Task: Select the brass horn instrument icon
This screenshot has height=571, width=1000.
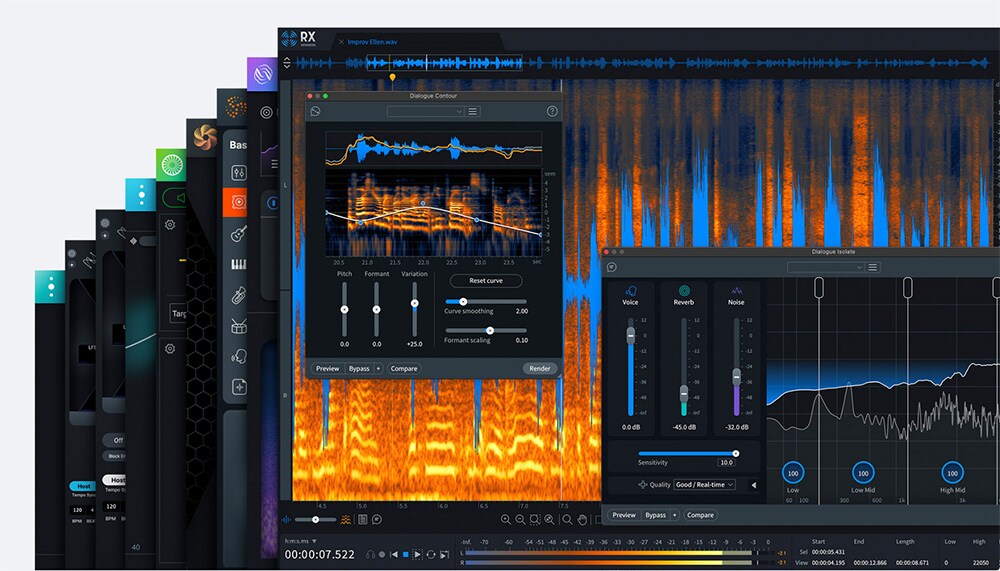Action: (x=239, y=295)
